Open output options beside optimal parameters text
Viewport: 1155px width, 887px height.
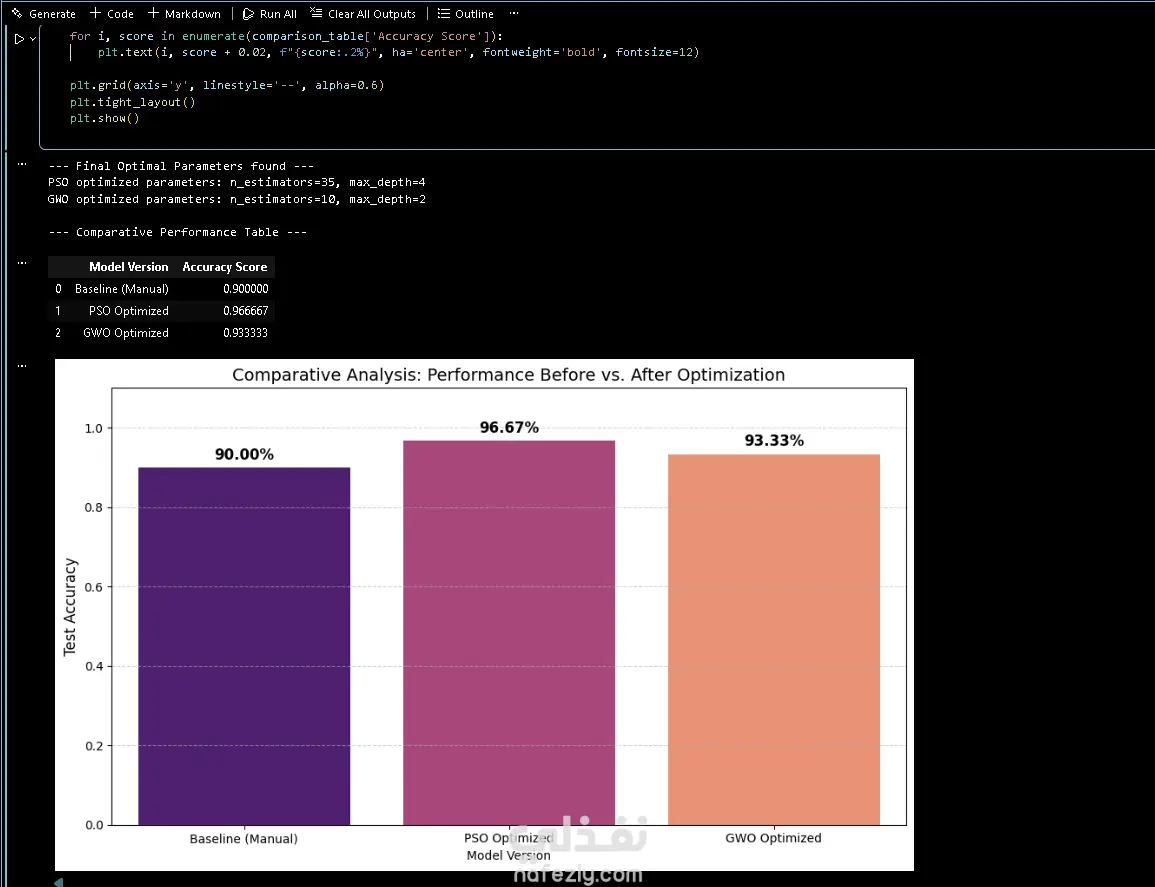(22, 164)
